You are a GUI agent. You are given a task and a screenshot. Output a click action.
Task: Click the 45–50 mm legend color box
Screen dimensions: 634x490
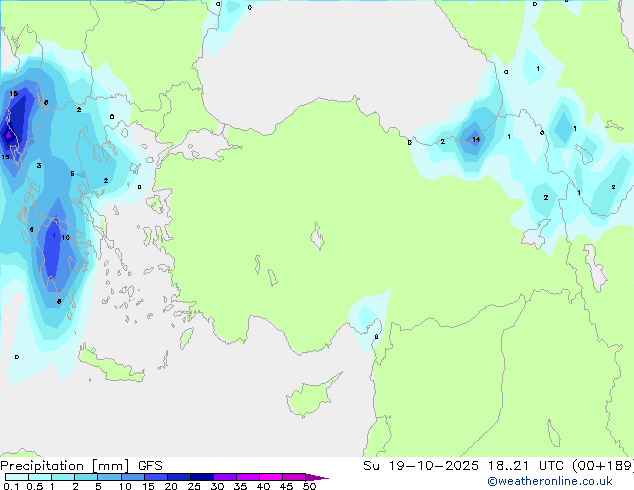click(x=294, y=477)
